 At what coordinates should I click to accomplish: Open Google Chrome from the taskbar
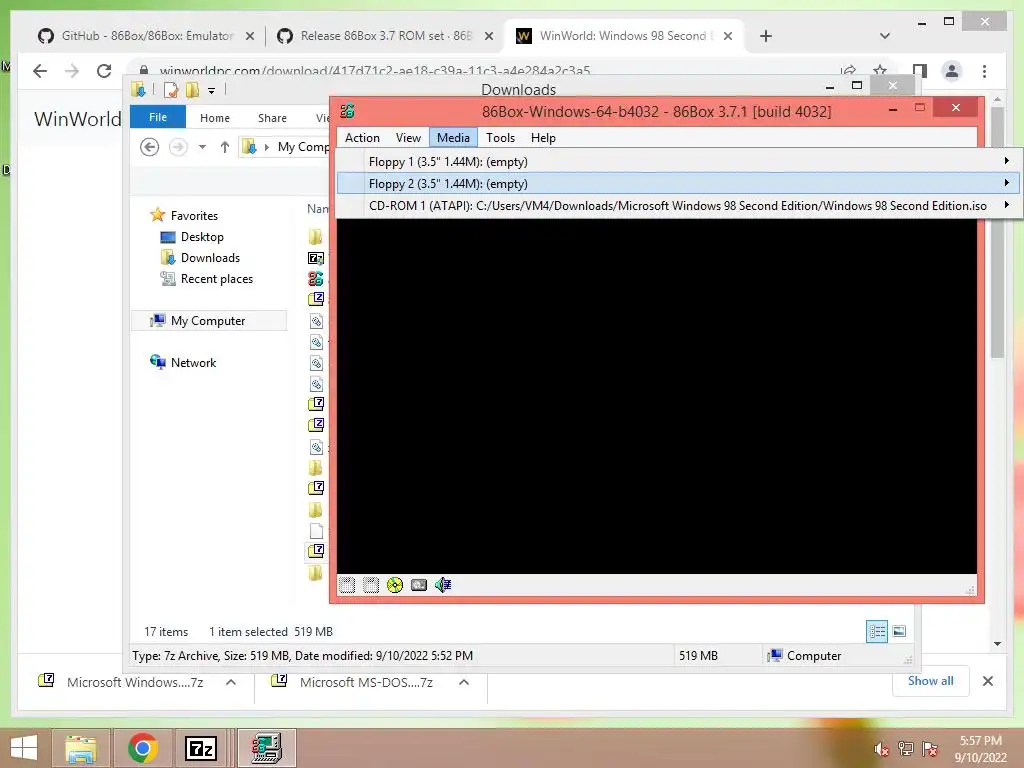[142, 748]
